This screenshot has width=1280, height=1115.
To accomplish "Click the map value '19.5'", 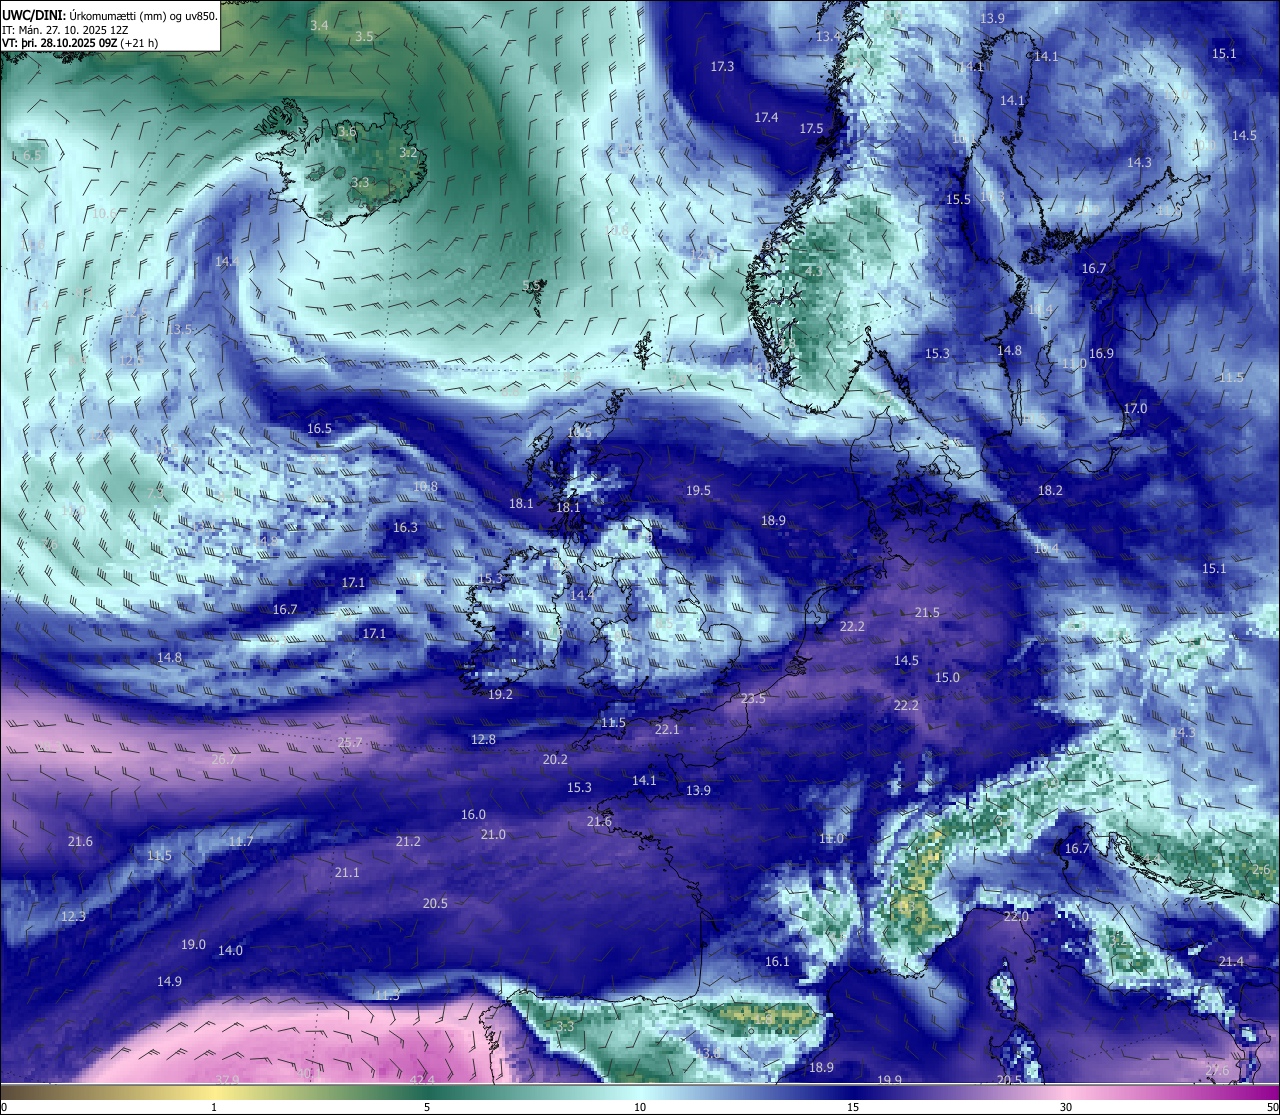I will pyautogui.click(x=698, y=491).
